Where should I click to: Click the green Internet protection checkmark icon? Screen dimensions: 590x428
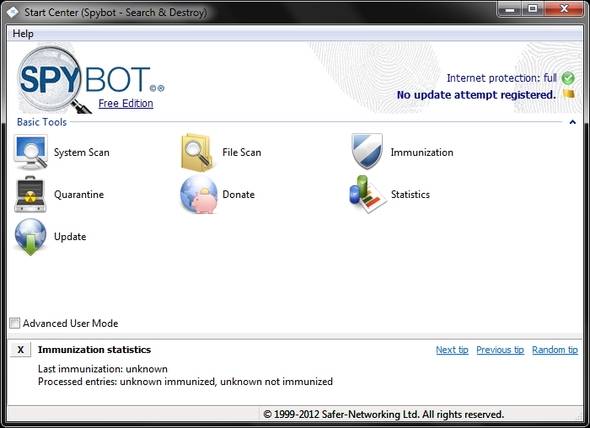point(568,78)
